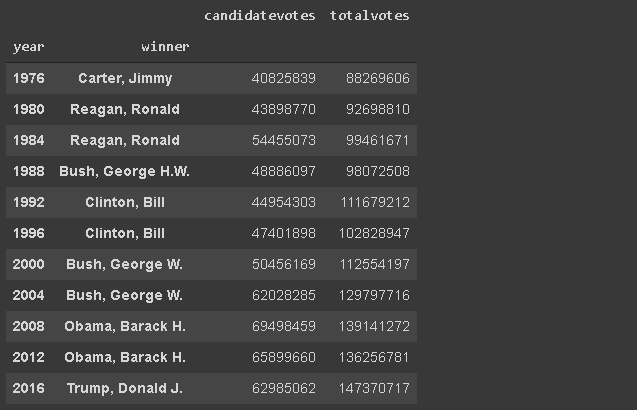
Task: Select the 2008 year cell
Action: 29,326
